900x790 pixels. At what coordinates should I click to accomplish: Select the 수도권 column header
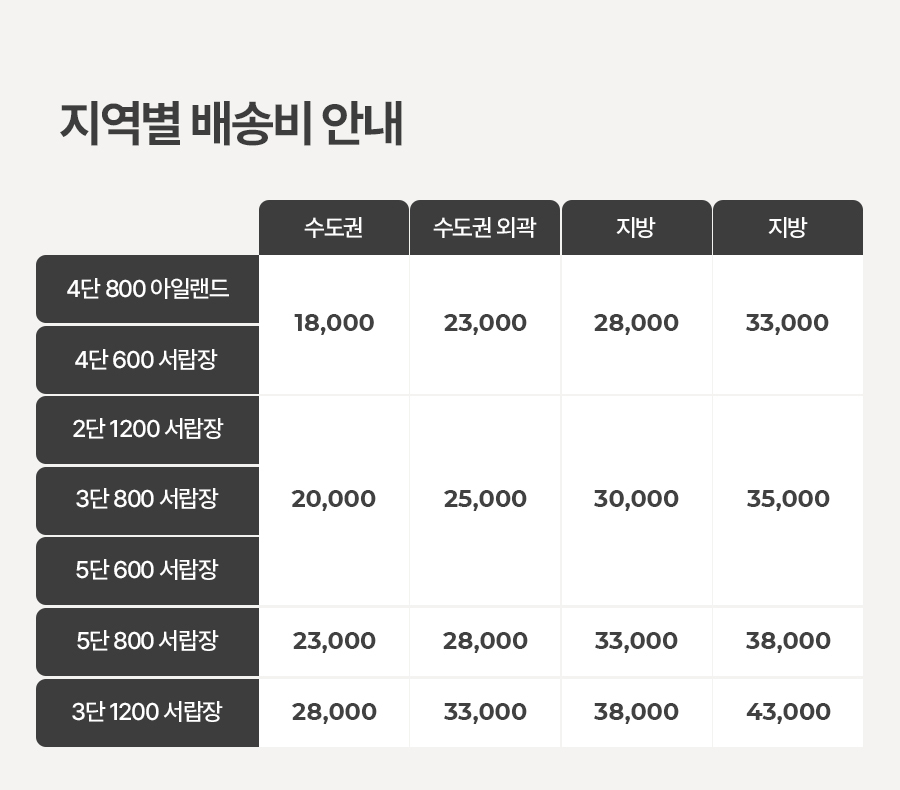tap(333, 228)
